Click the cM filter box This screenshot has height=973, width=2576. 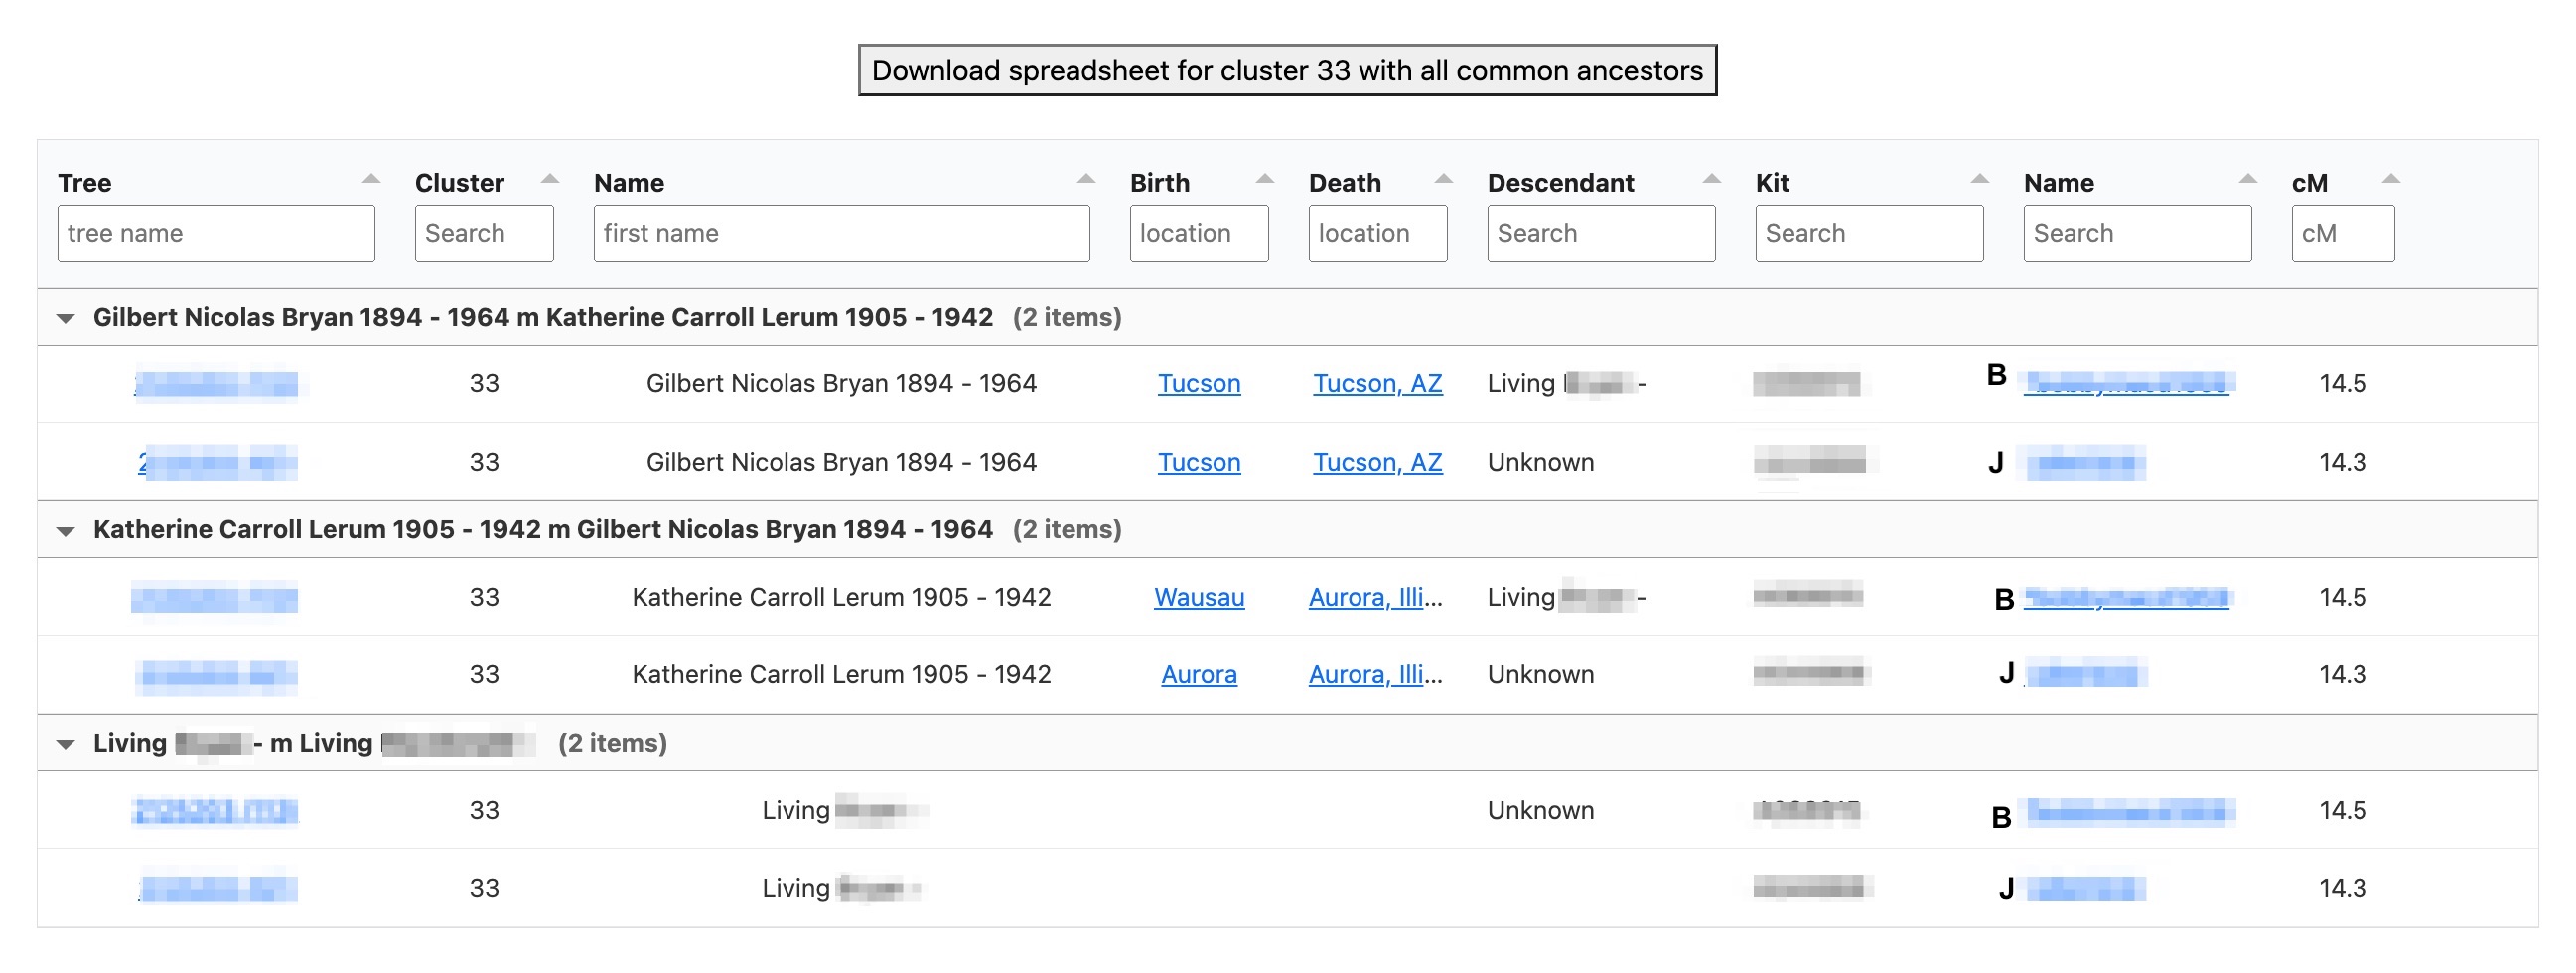(2342, 233)
